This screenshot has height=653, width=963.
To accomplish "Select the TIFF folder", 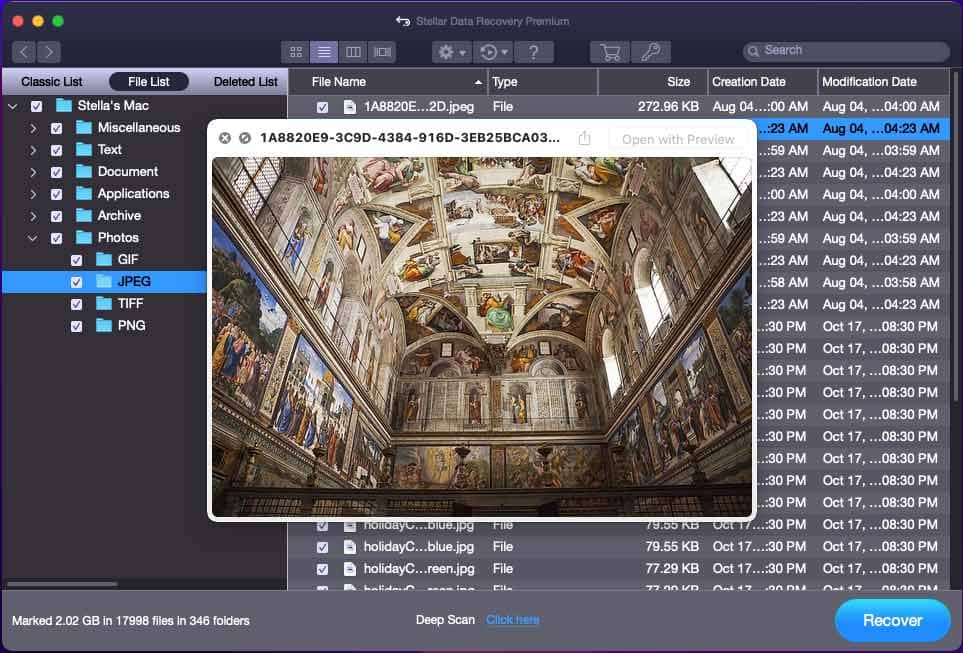I will 130,303.
